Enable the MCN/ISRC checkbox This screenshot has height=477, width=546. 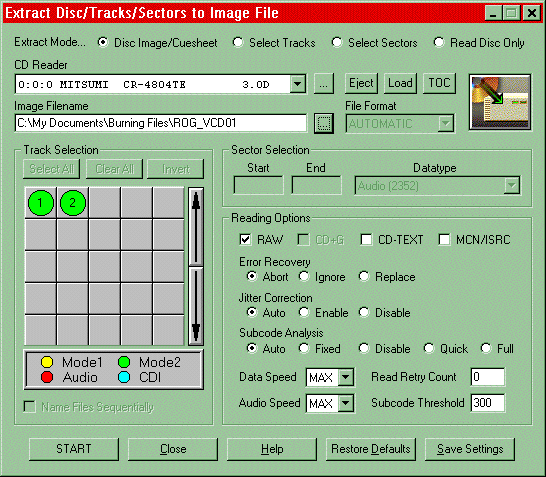(444, 240)
